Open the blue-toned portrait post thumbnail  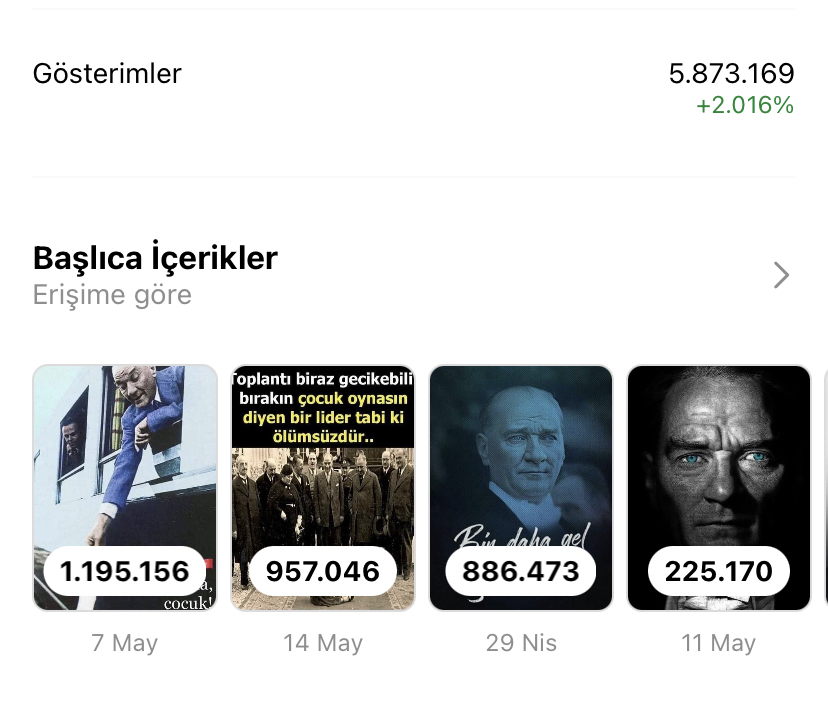pos(521,488)
